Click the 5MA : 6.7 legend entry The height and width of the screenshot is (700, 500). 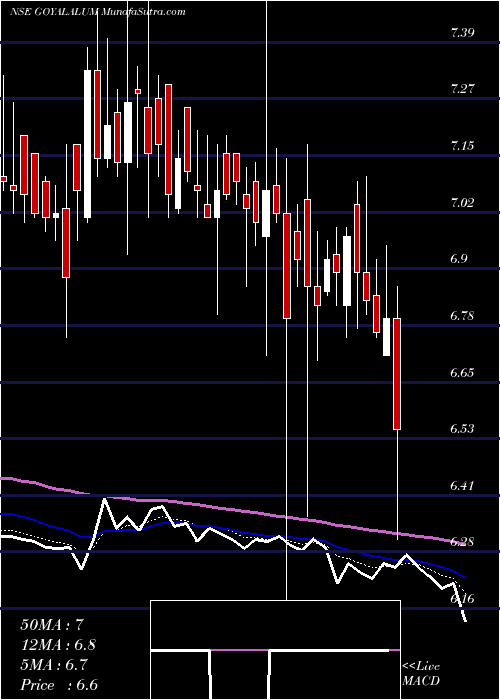pos(54,665)
